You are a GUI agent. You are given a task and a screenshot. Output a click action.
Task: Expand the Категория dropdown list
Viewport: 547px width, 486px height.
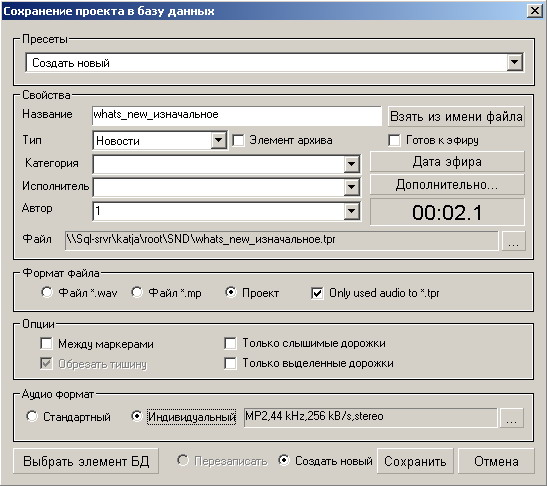pyautogui.click(x=351, y=164)
